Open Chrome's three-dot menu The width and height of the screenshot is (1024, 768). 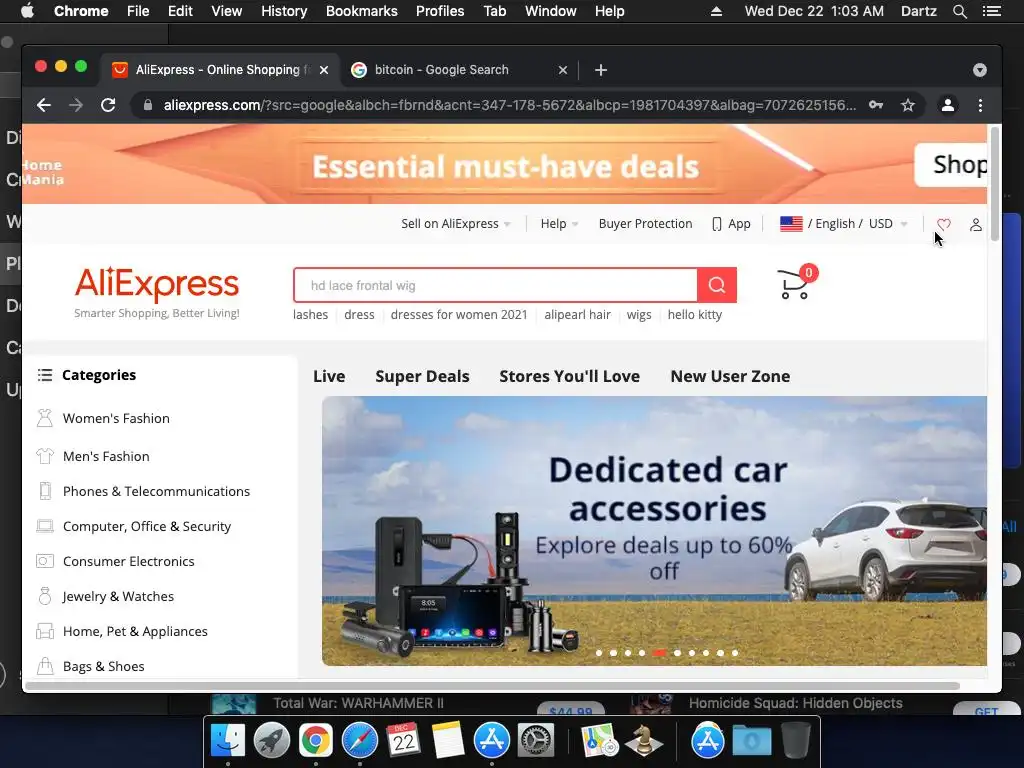[x=980, y=105]
